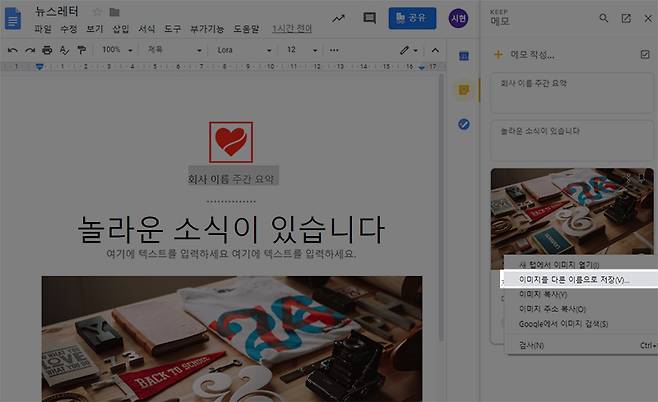Choose 검사 context menu item
658x402 pixels.
point(581,345)
